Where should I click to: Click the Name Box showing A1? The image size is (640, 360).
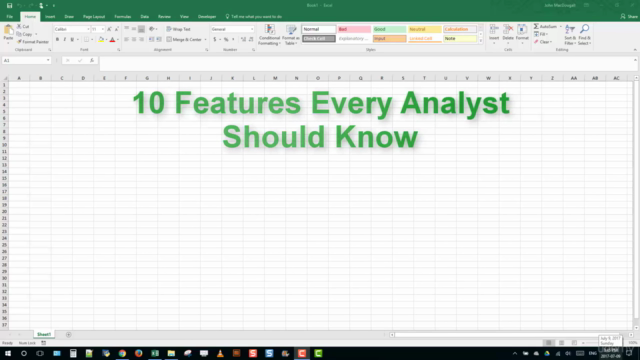(x=26, y=60)
